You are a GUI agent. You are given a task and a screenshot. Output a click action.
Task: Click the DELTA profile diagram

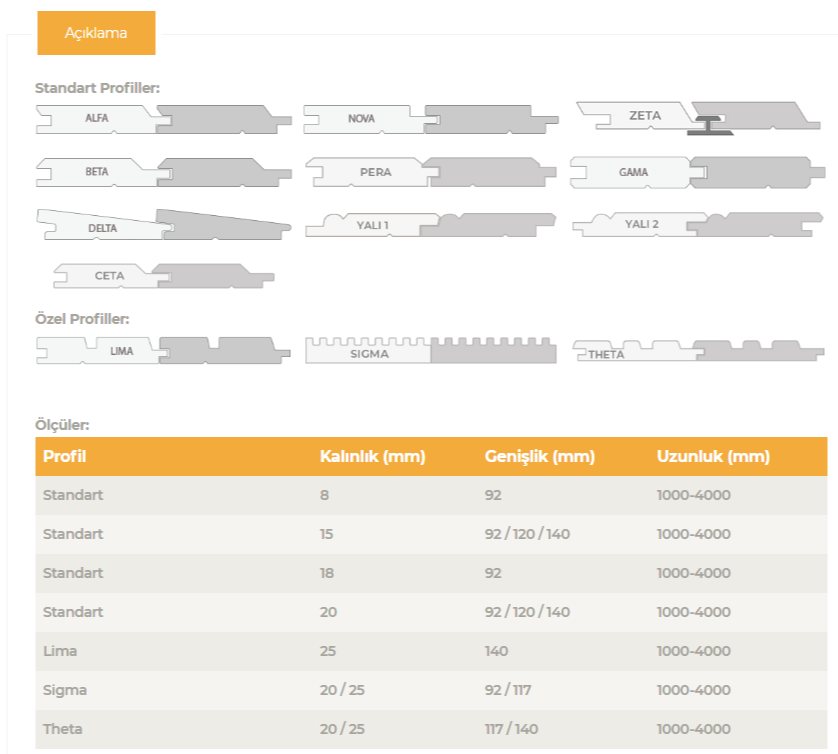pyautogui.click(x=164, y=225)
